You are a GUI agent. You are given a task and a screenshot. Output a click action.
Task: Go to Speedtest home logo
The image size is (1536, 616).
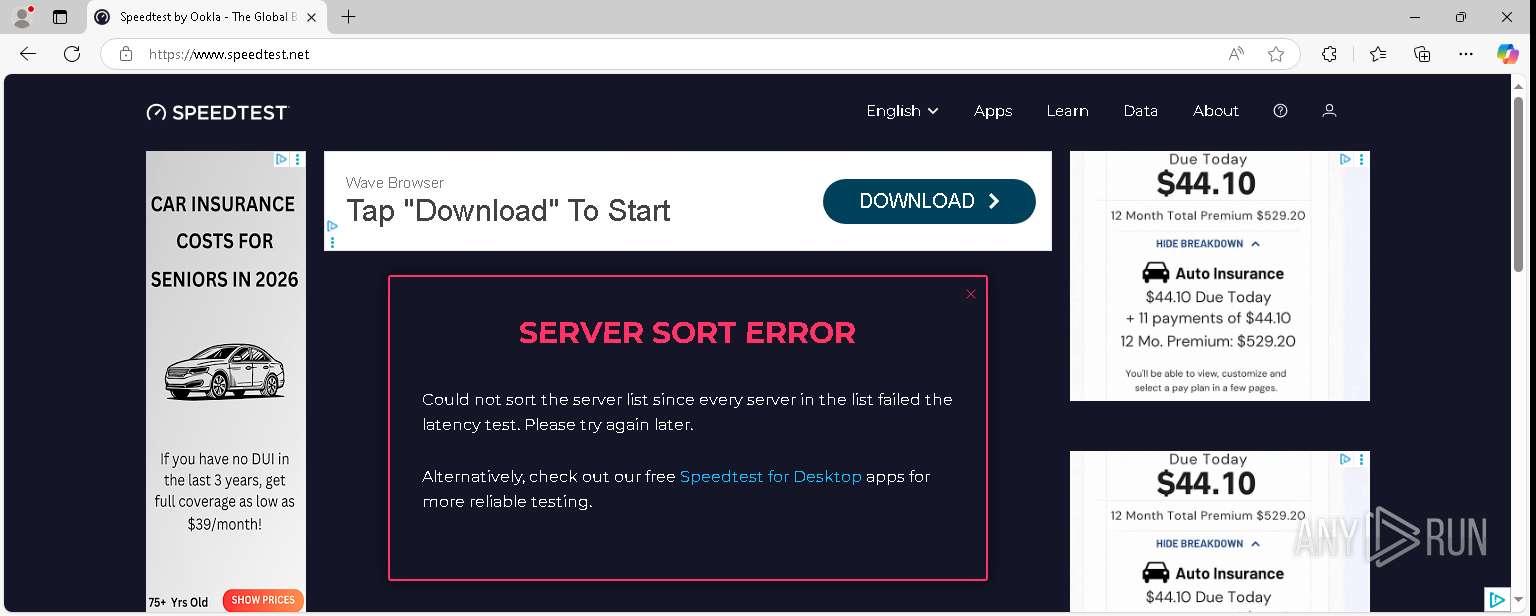[217, 112]
